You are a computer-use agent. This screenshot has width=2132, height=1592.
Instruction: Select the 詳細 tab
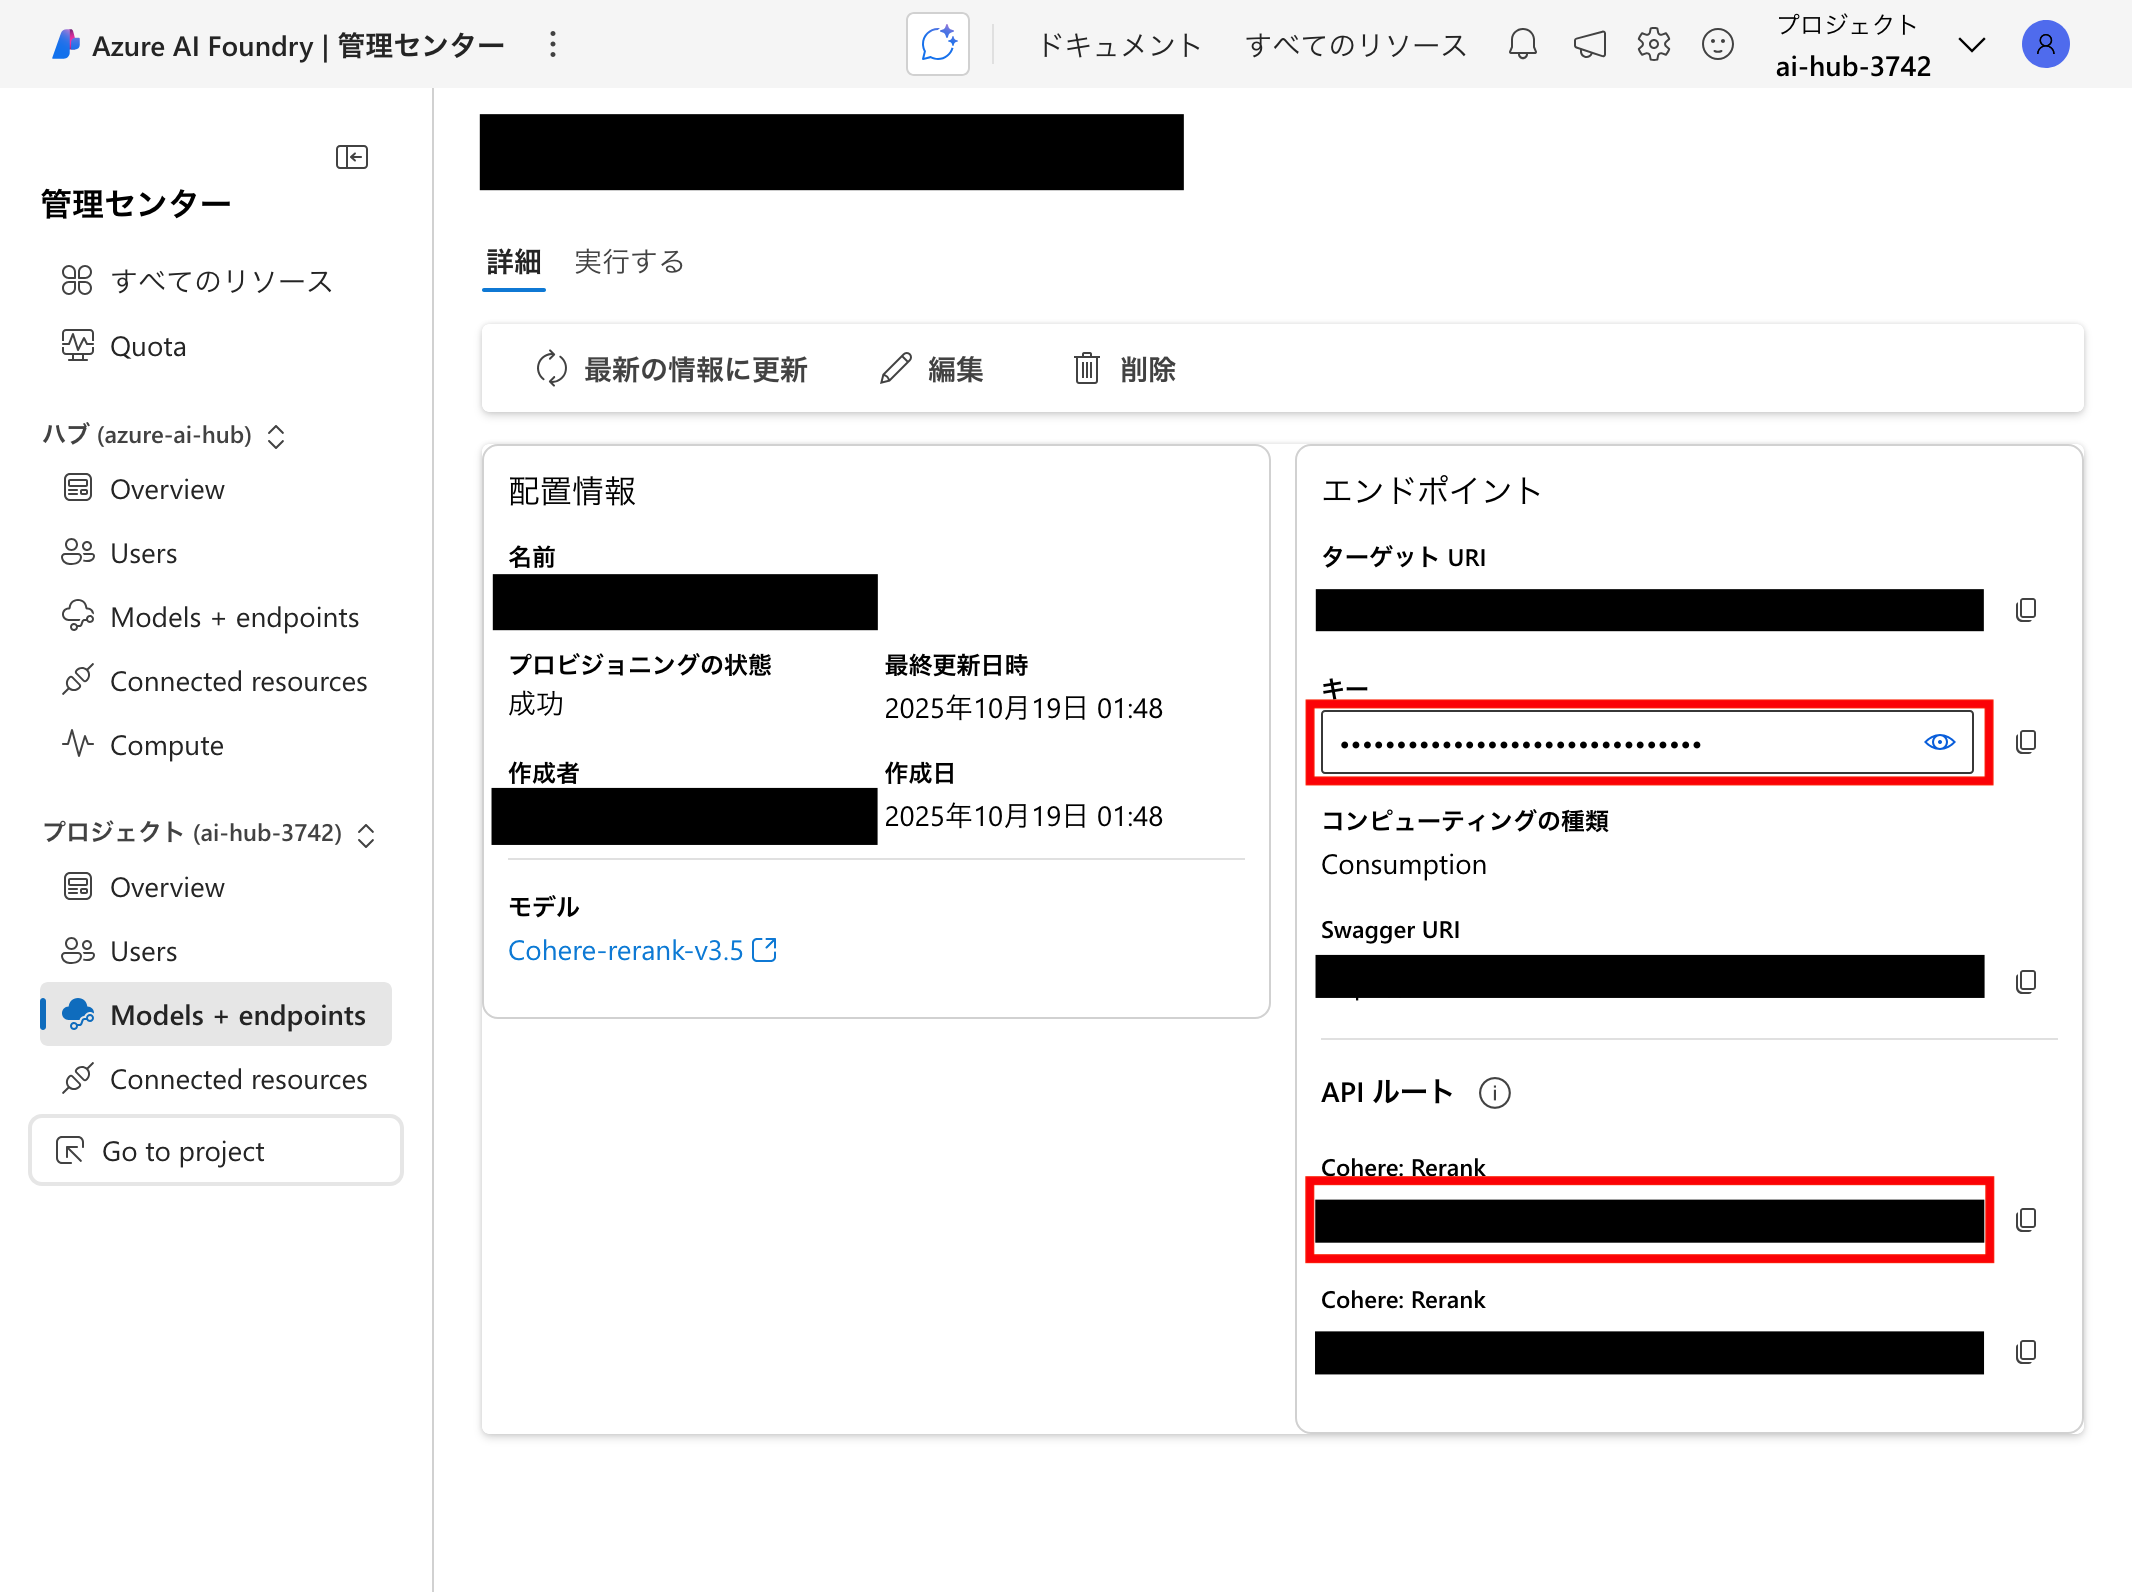coord(513,262)
